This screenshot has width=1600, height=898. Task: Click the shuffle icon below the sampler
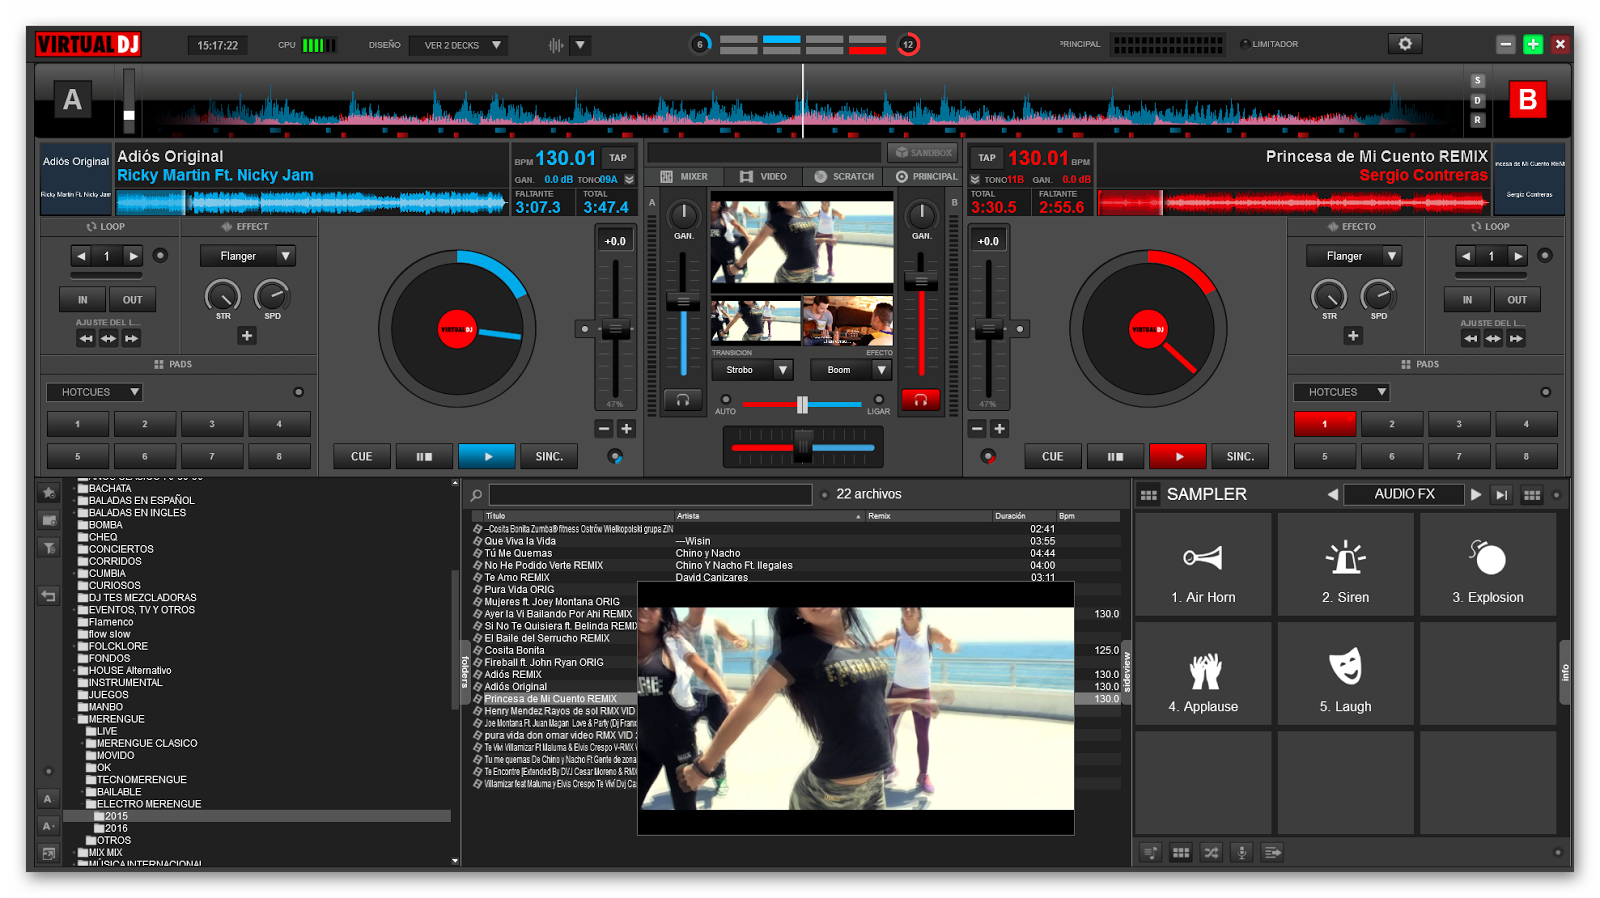[x=1212, y=853]
